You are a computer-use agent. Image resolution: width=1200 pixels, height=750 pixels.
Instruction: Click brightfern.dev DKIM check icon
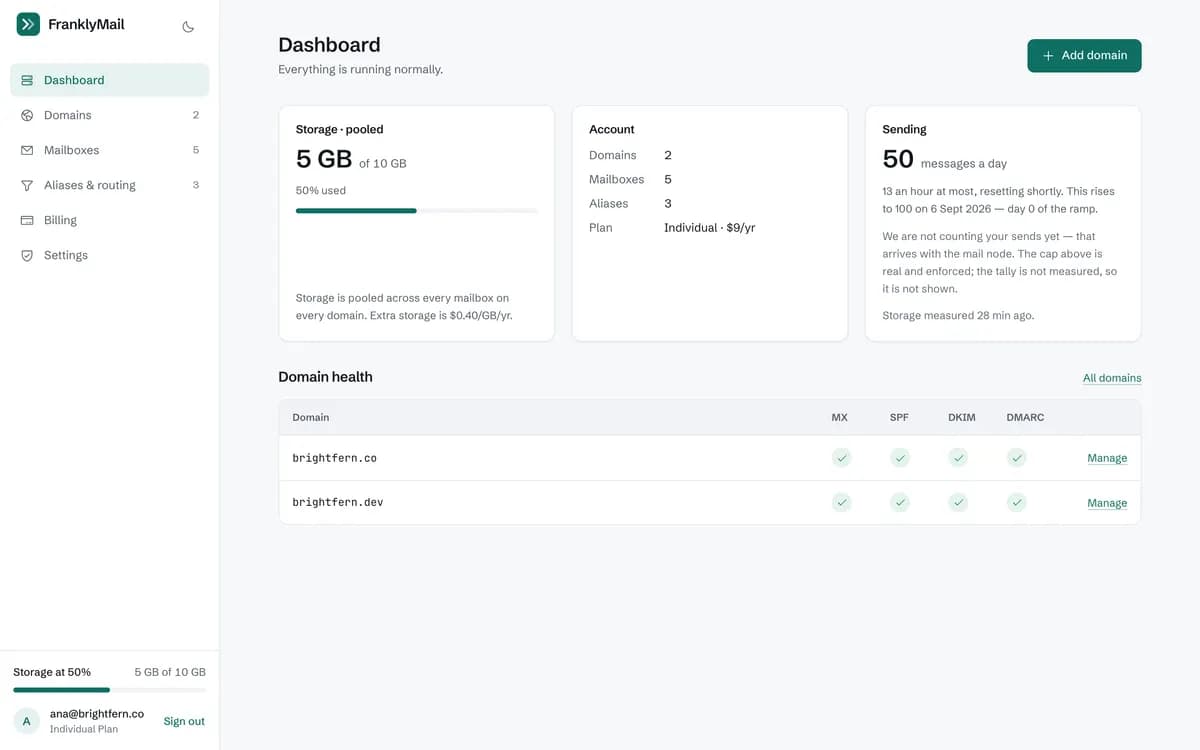coord(959,502)
